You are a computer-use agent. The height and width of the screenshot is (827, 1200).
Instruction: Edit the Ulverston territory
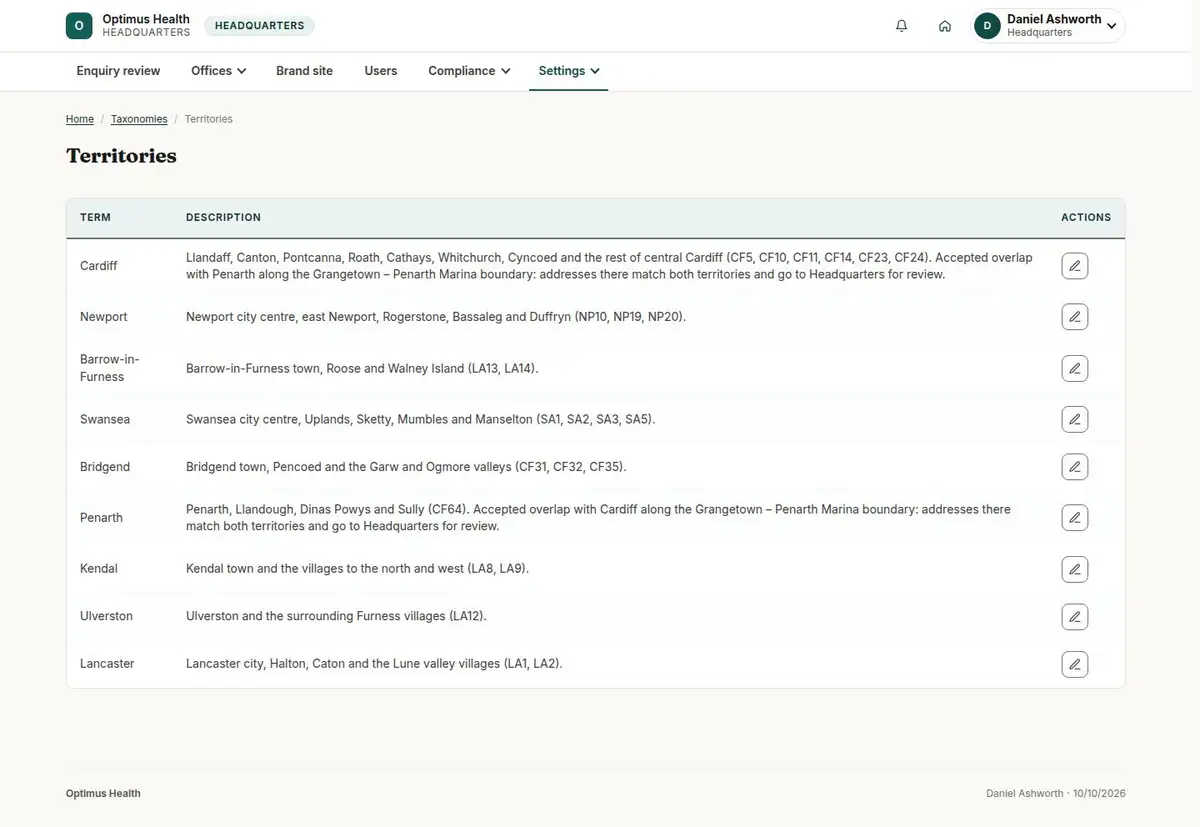click(1075, 616)
